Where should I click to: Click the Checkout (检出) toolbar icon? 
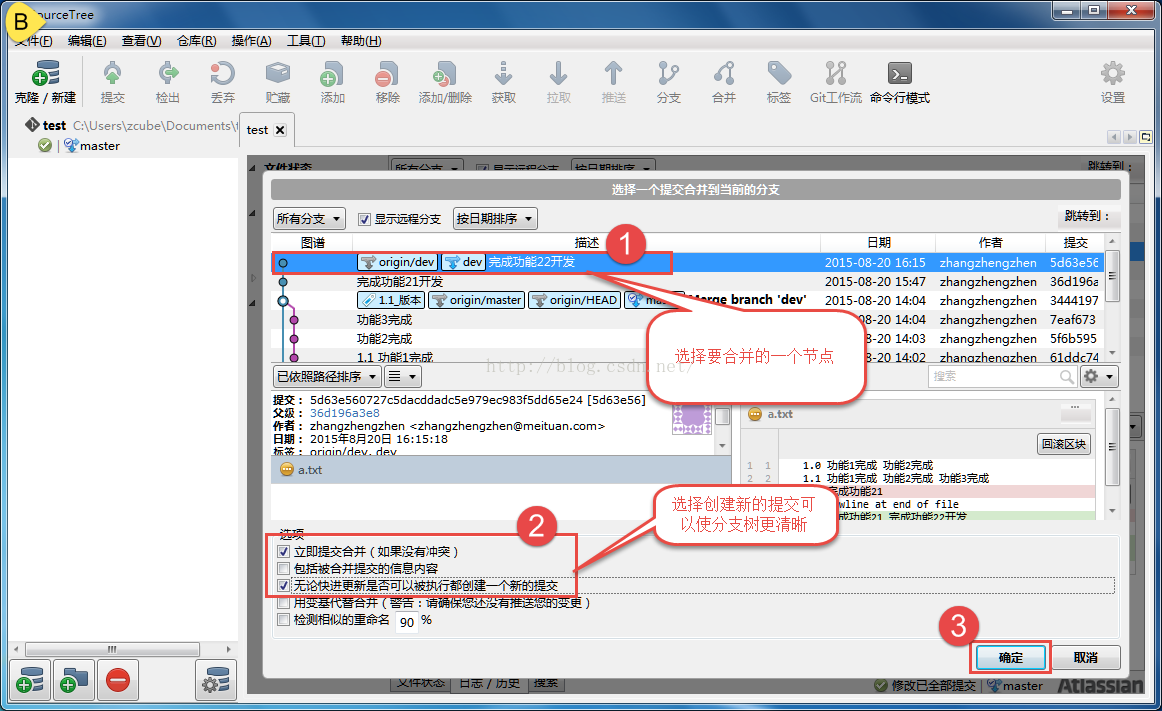pos(167,82)
